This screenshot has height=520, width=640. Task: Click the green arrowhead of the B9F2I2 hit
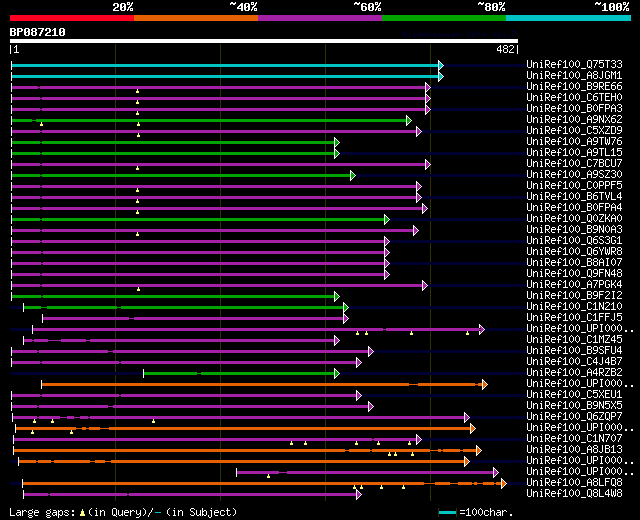(337, 296)
